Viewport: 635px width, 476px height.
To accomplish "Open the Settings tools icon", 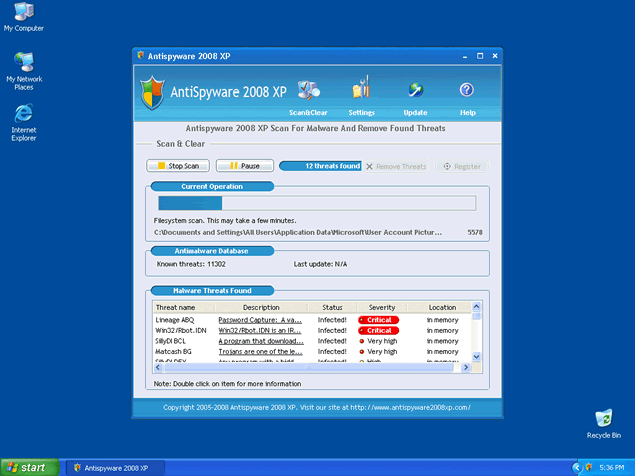I will pos(361,92).
